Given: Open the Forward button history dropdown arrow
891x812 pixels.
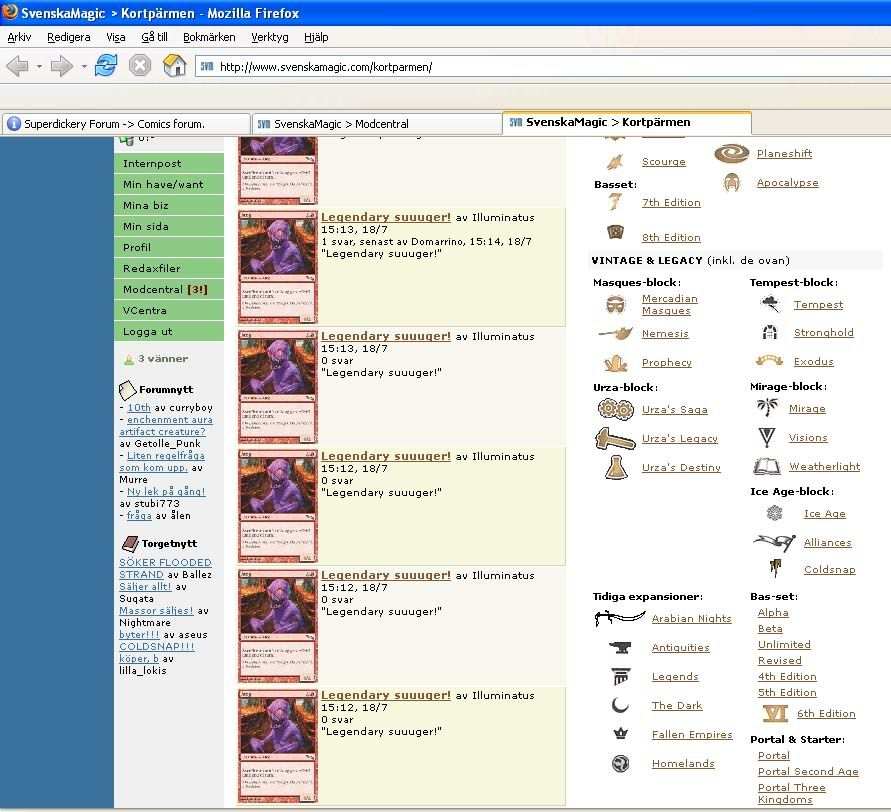Looking at the screenshot, I should tap(84, 67).
